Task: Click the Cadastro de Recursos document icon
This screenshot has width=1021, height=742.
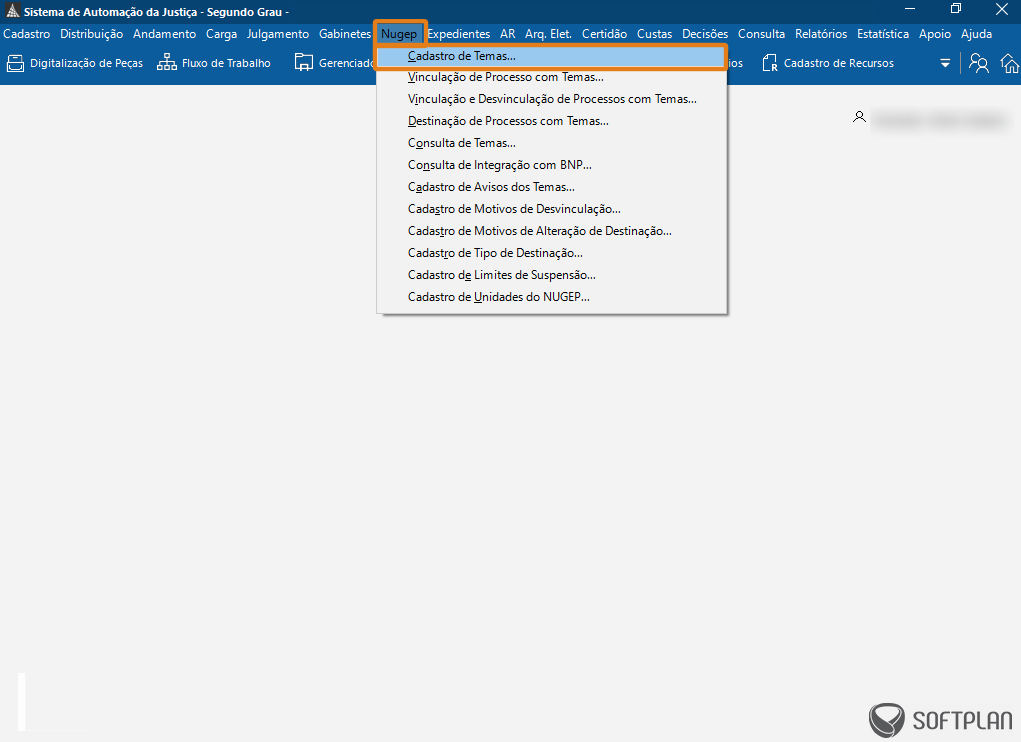Action: 770,63
